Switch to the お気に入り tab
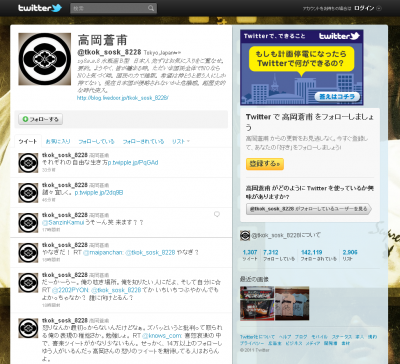The image size is (400, 364). pos(58,141)
